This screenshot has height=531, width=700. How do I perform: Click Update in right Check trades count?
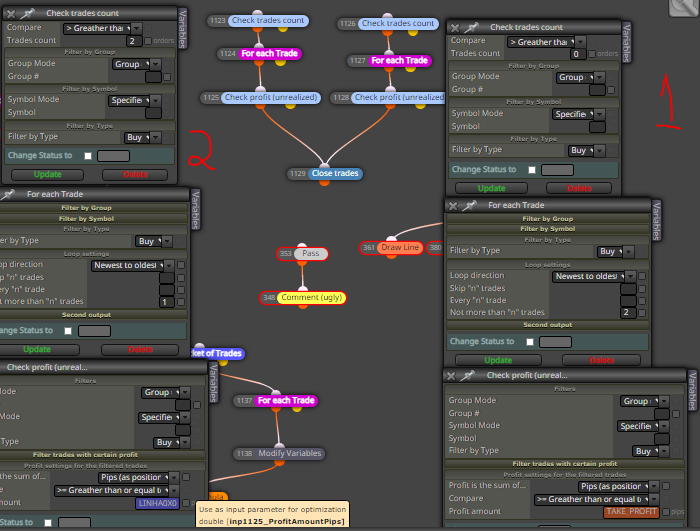click(491, 188)
